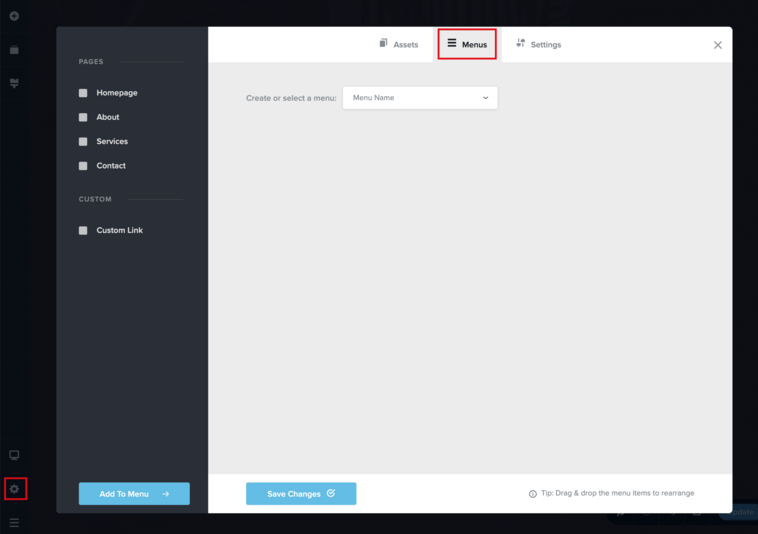Screen dimensions: 758x534
Task: Open the folder icon in left sidebar
Action: [14, 50]
